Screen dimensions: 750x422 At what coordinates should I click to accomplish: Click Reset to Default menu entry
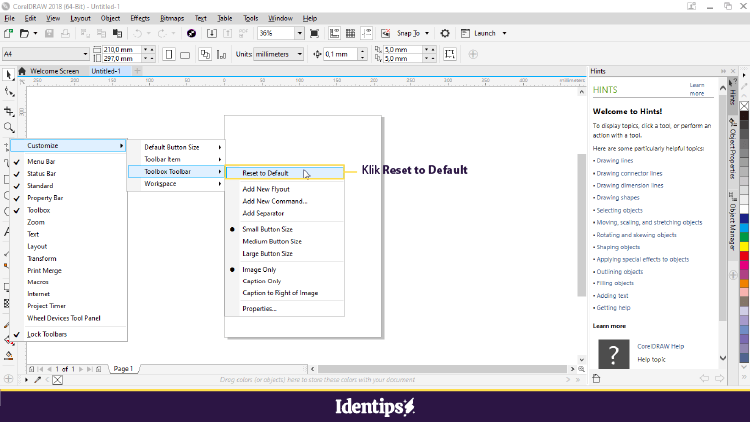(x=265, y=173)
